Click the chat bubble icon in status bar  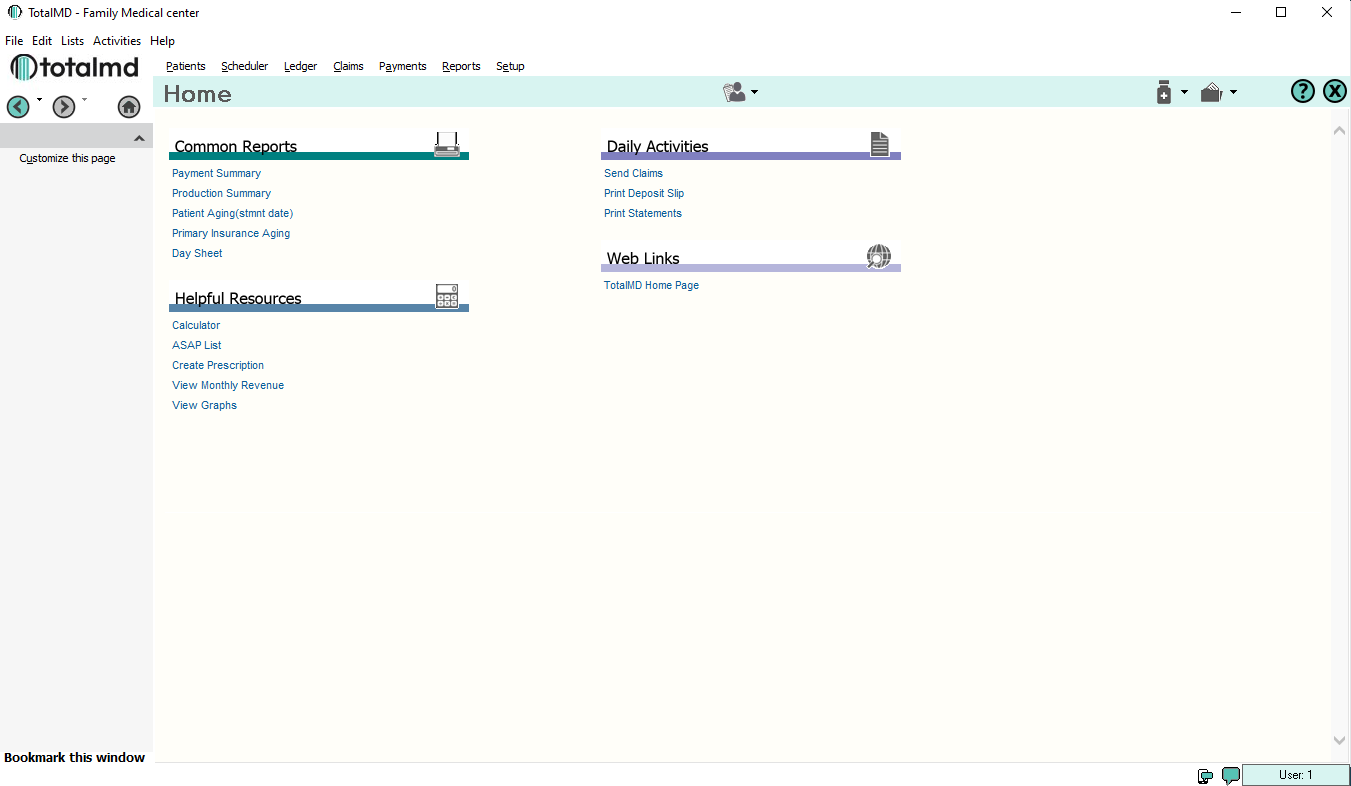1231,776
